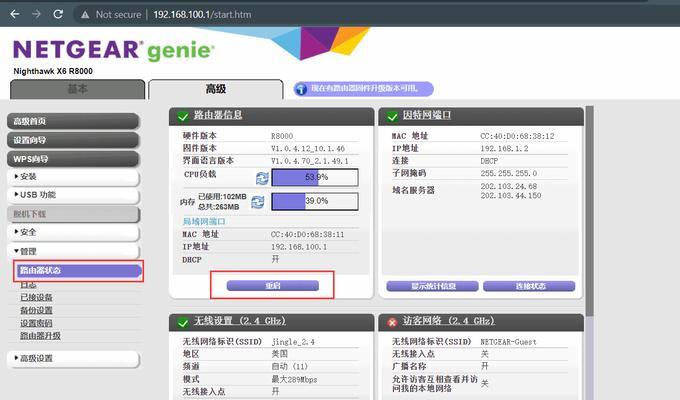This screenshot has width=680, height=400.
Task: Click the memory 39.0% progress bar
Action: [315, 201]
